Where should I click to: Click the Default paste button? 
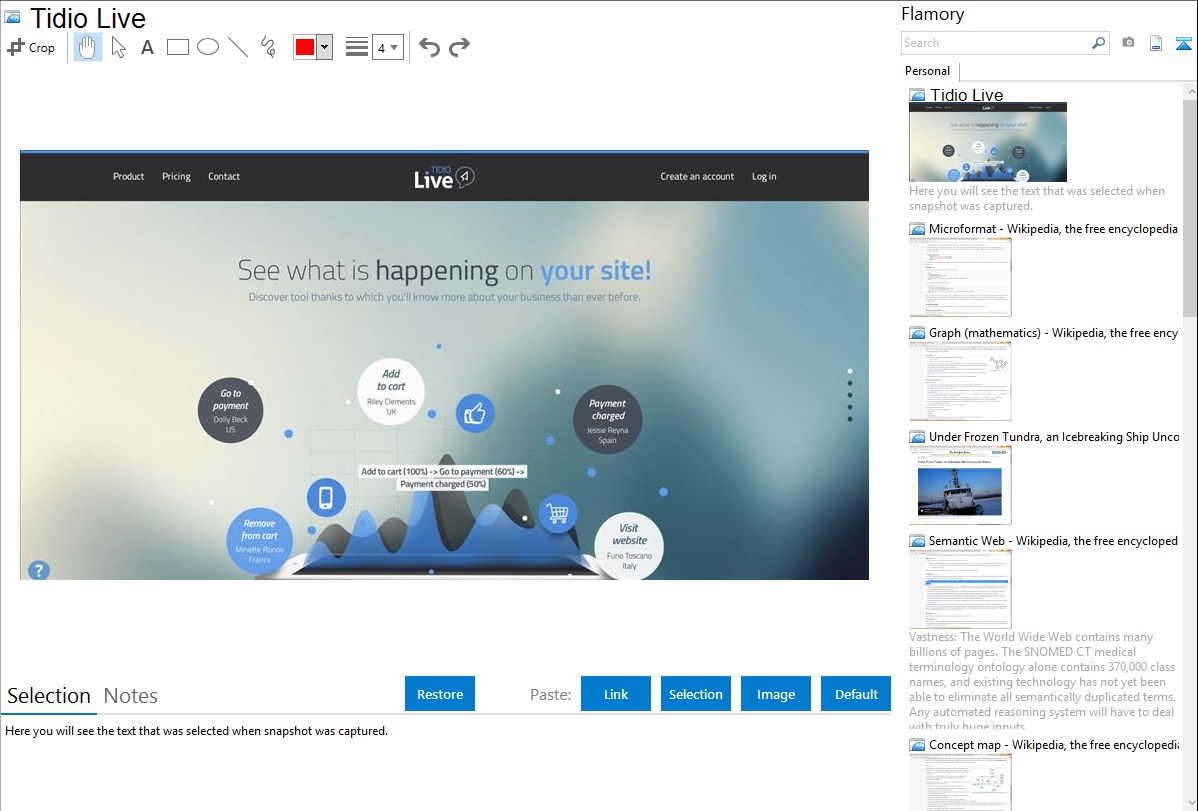tap(856, 694)
